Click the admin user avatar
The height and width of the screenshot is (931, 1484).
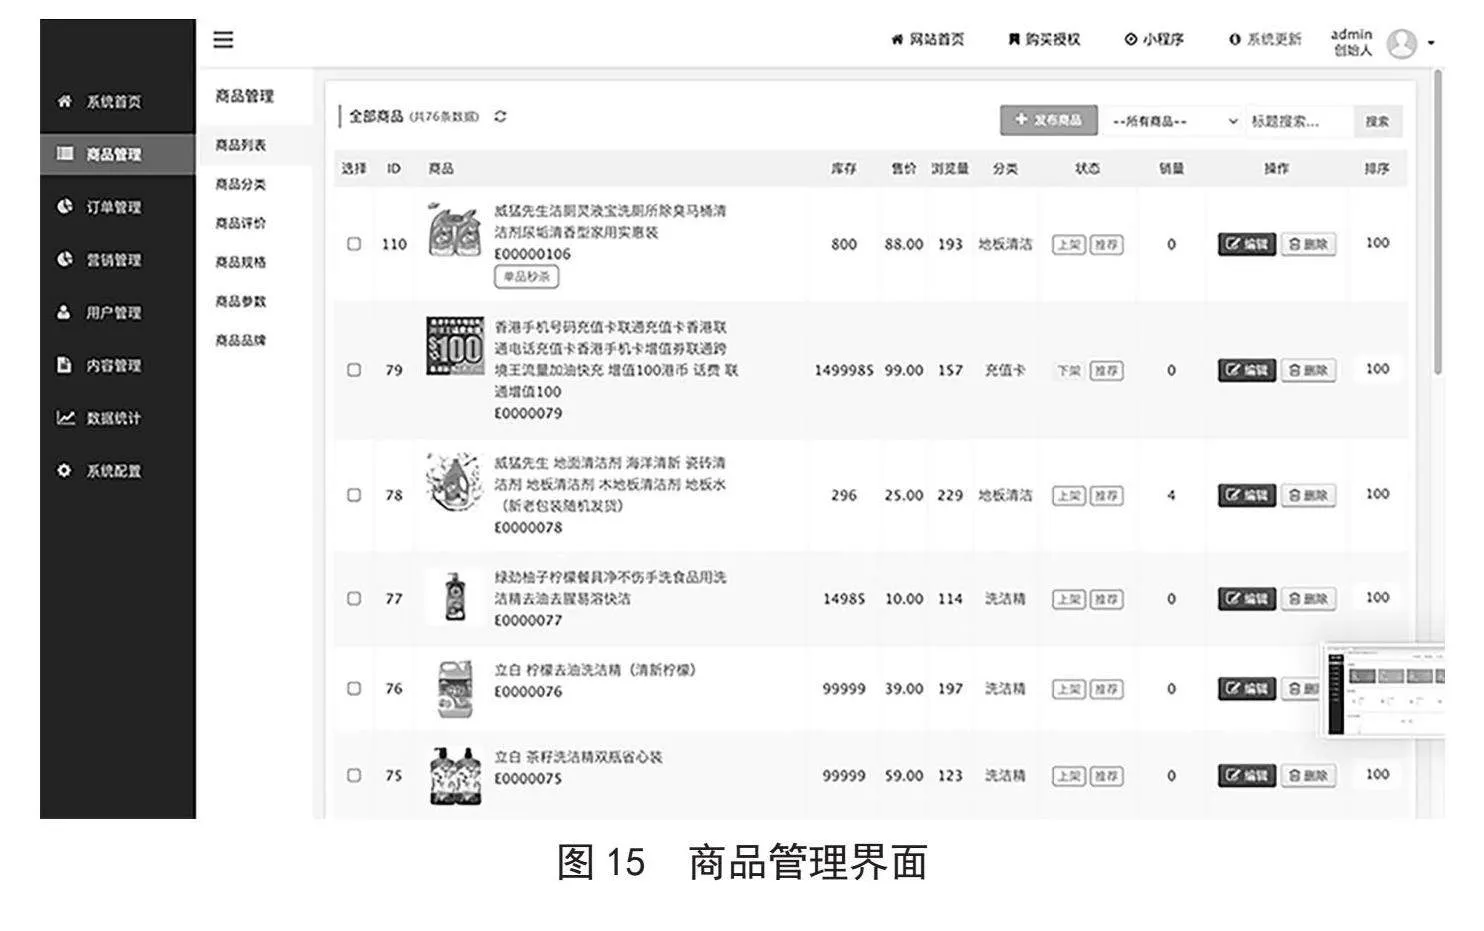[x=1402, y=43]
